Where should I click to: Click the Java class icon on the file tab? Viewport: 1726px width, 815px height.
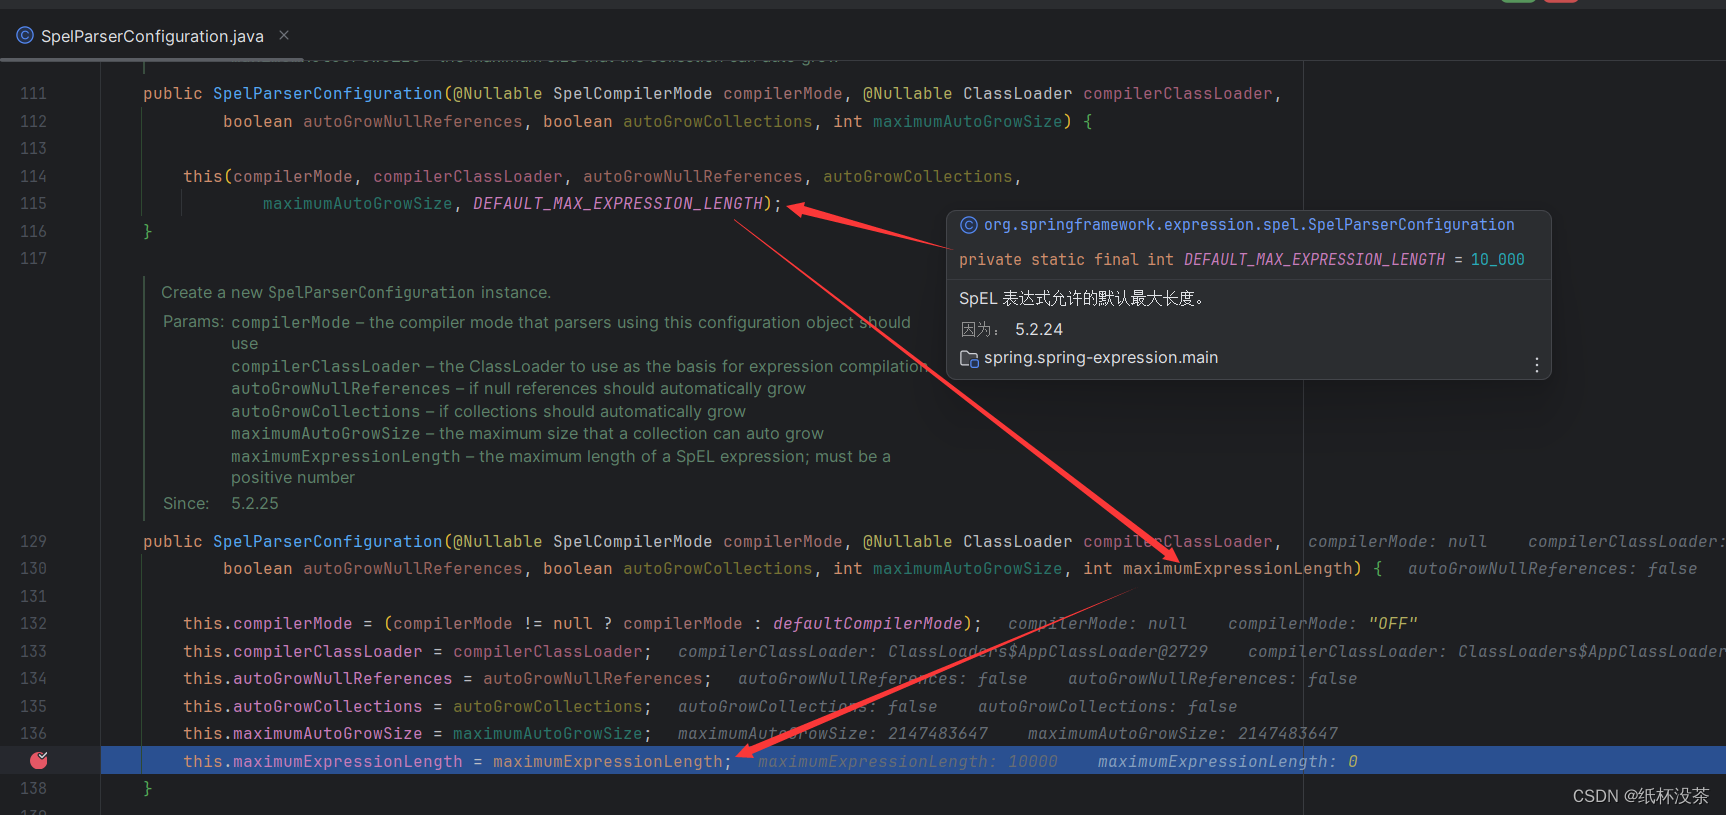[x=25, y=36]
